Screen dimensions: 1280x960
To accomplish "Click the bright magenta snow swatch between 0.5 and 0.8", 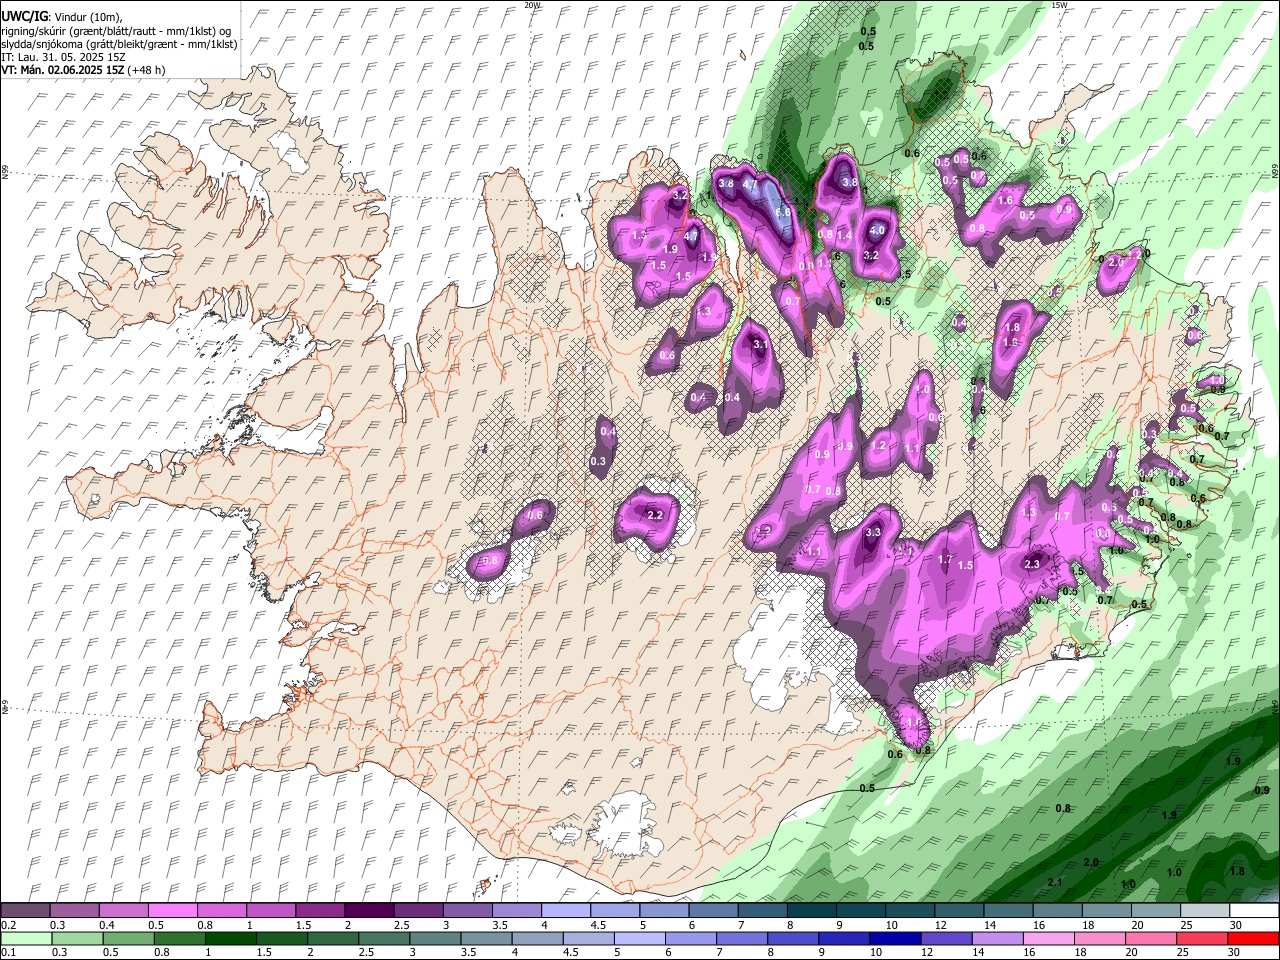I will (172, 910).
